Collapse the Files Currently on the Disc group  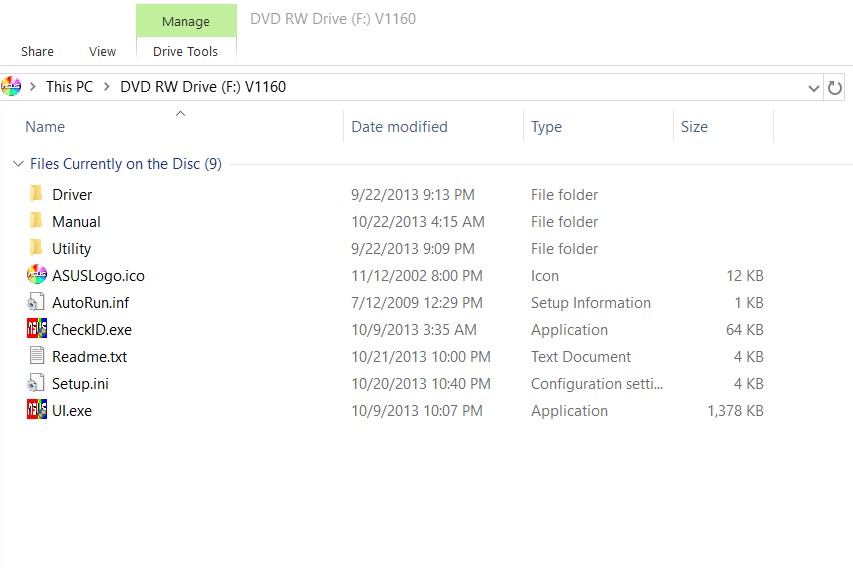tap(18, 164)
